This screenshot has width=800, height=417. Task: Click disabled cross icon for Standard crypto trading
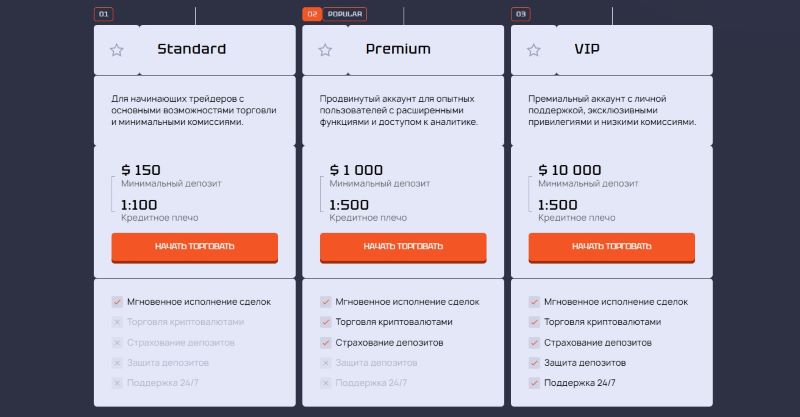(x=117, y=322)
